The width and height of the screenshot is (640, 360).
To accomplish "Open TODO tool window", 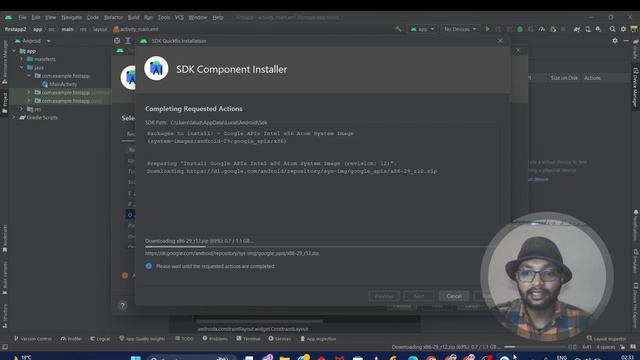I will (184, 339).
